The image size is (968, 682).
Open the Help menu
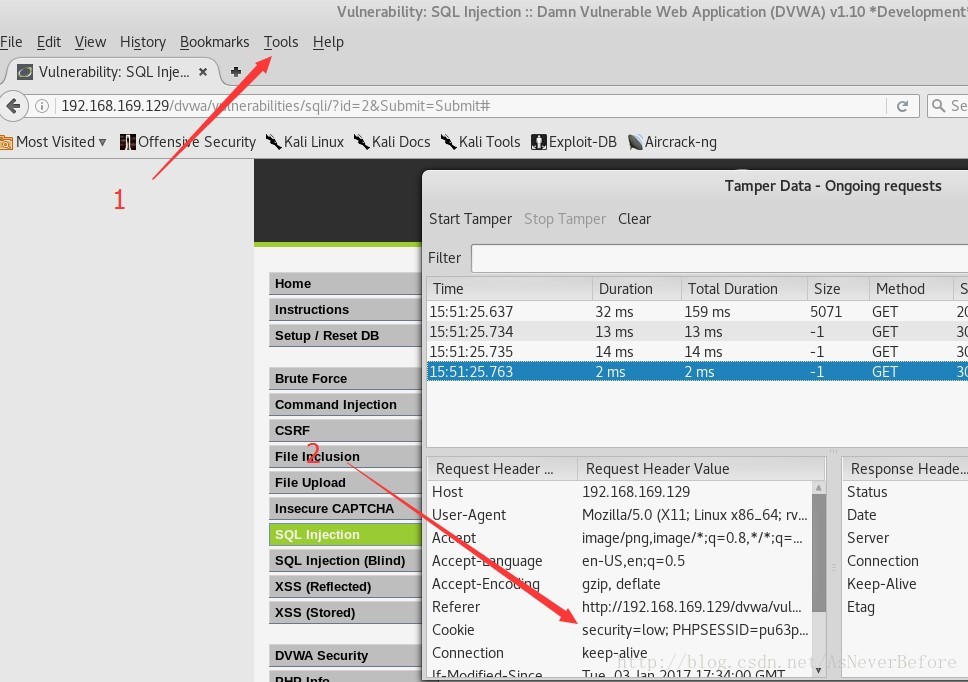(x=328, y=42)
